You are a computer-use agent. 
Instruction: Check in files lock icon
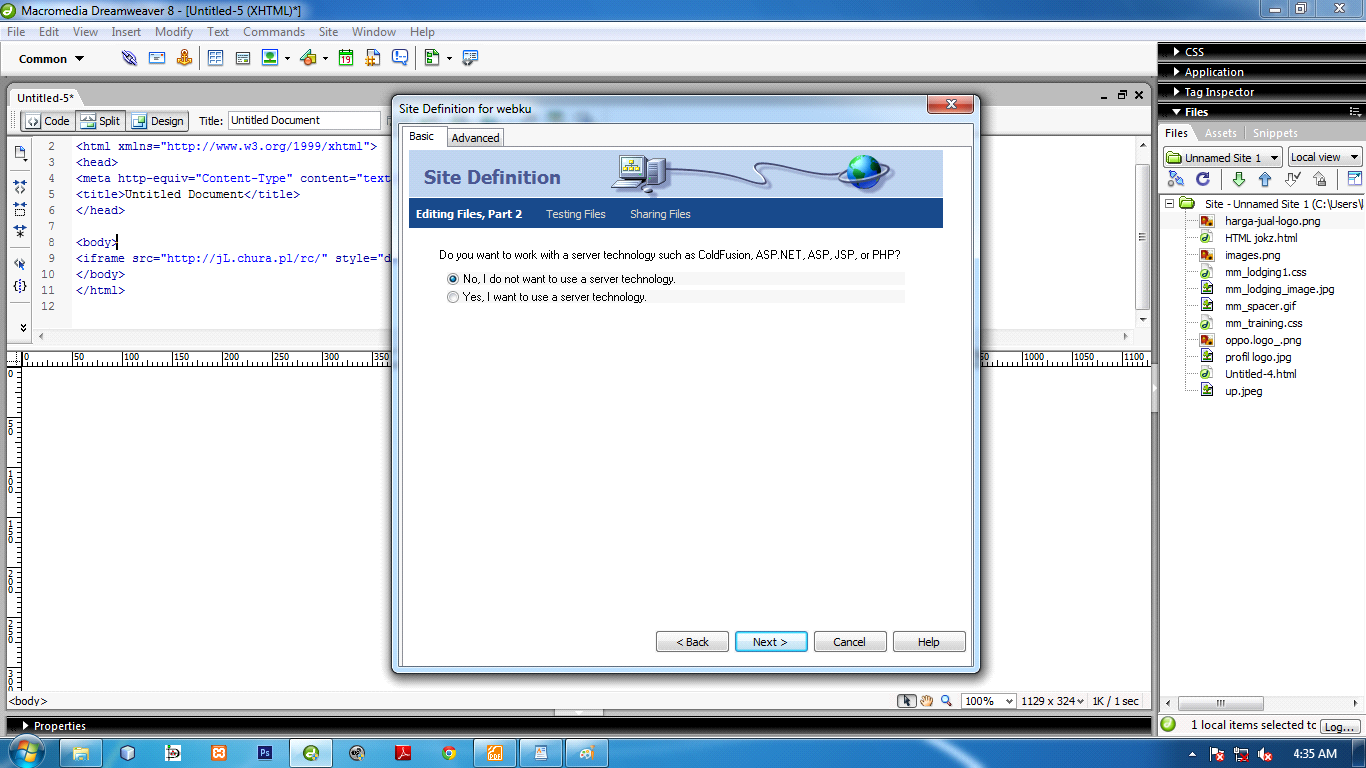(1319, 179)
